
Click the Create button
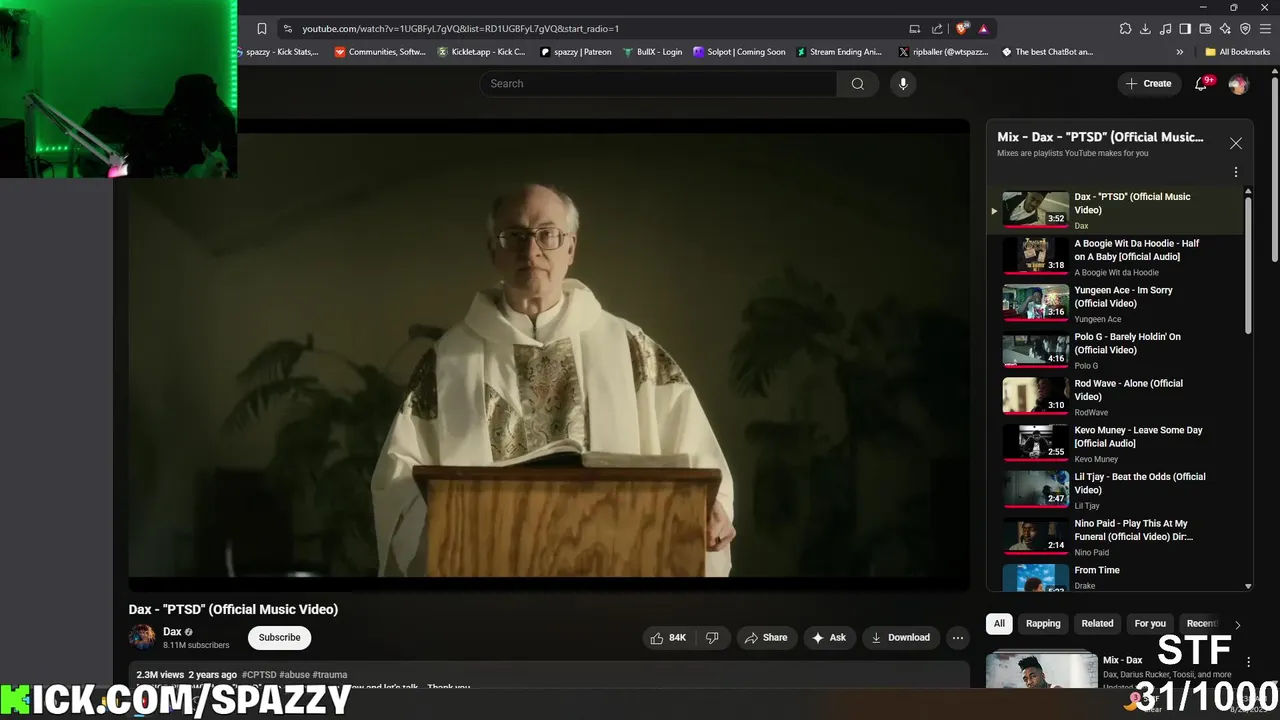[x=1149, y=84]
